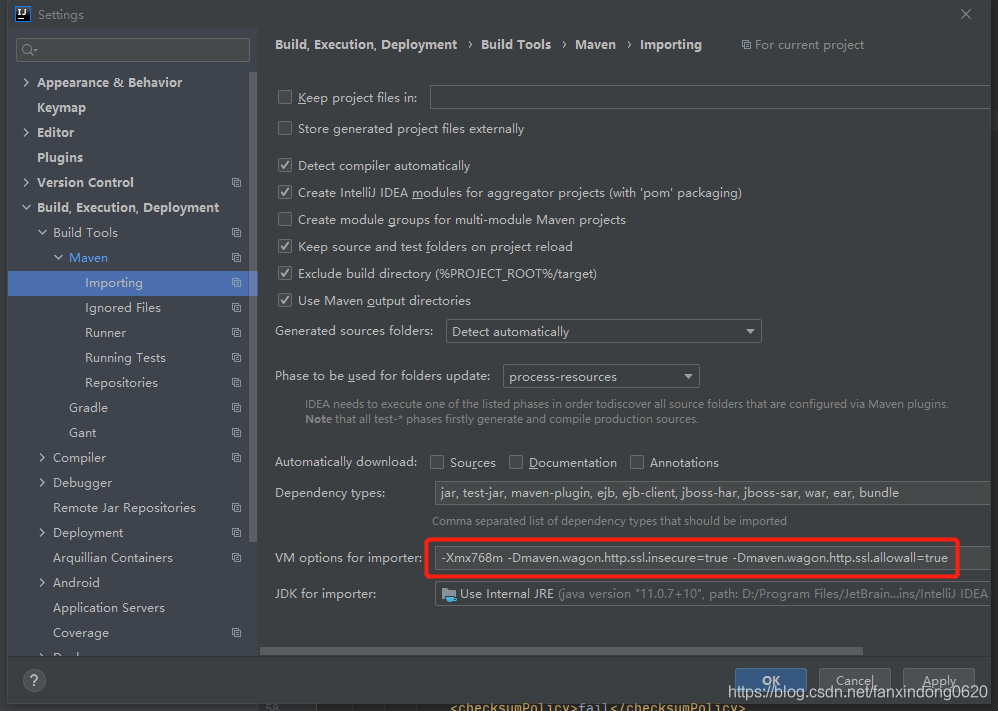Click the project-level icon beside Ignored Files
This screenshot has width=998, height=711.
236,308
